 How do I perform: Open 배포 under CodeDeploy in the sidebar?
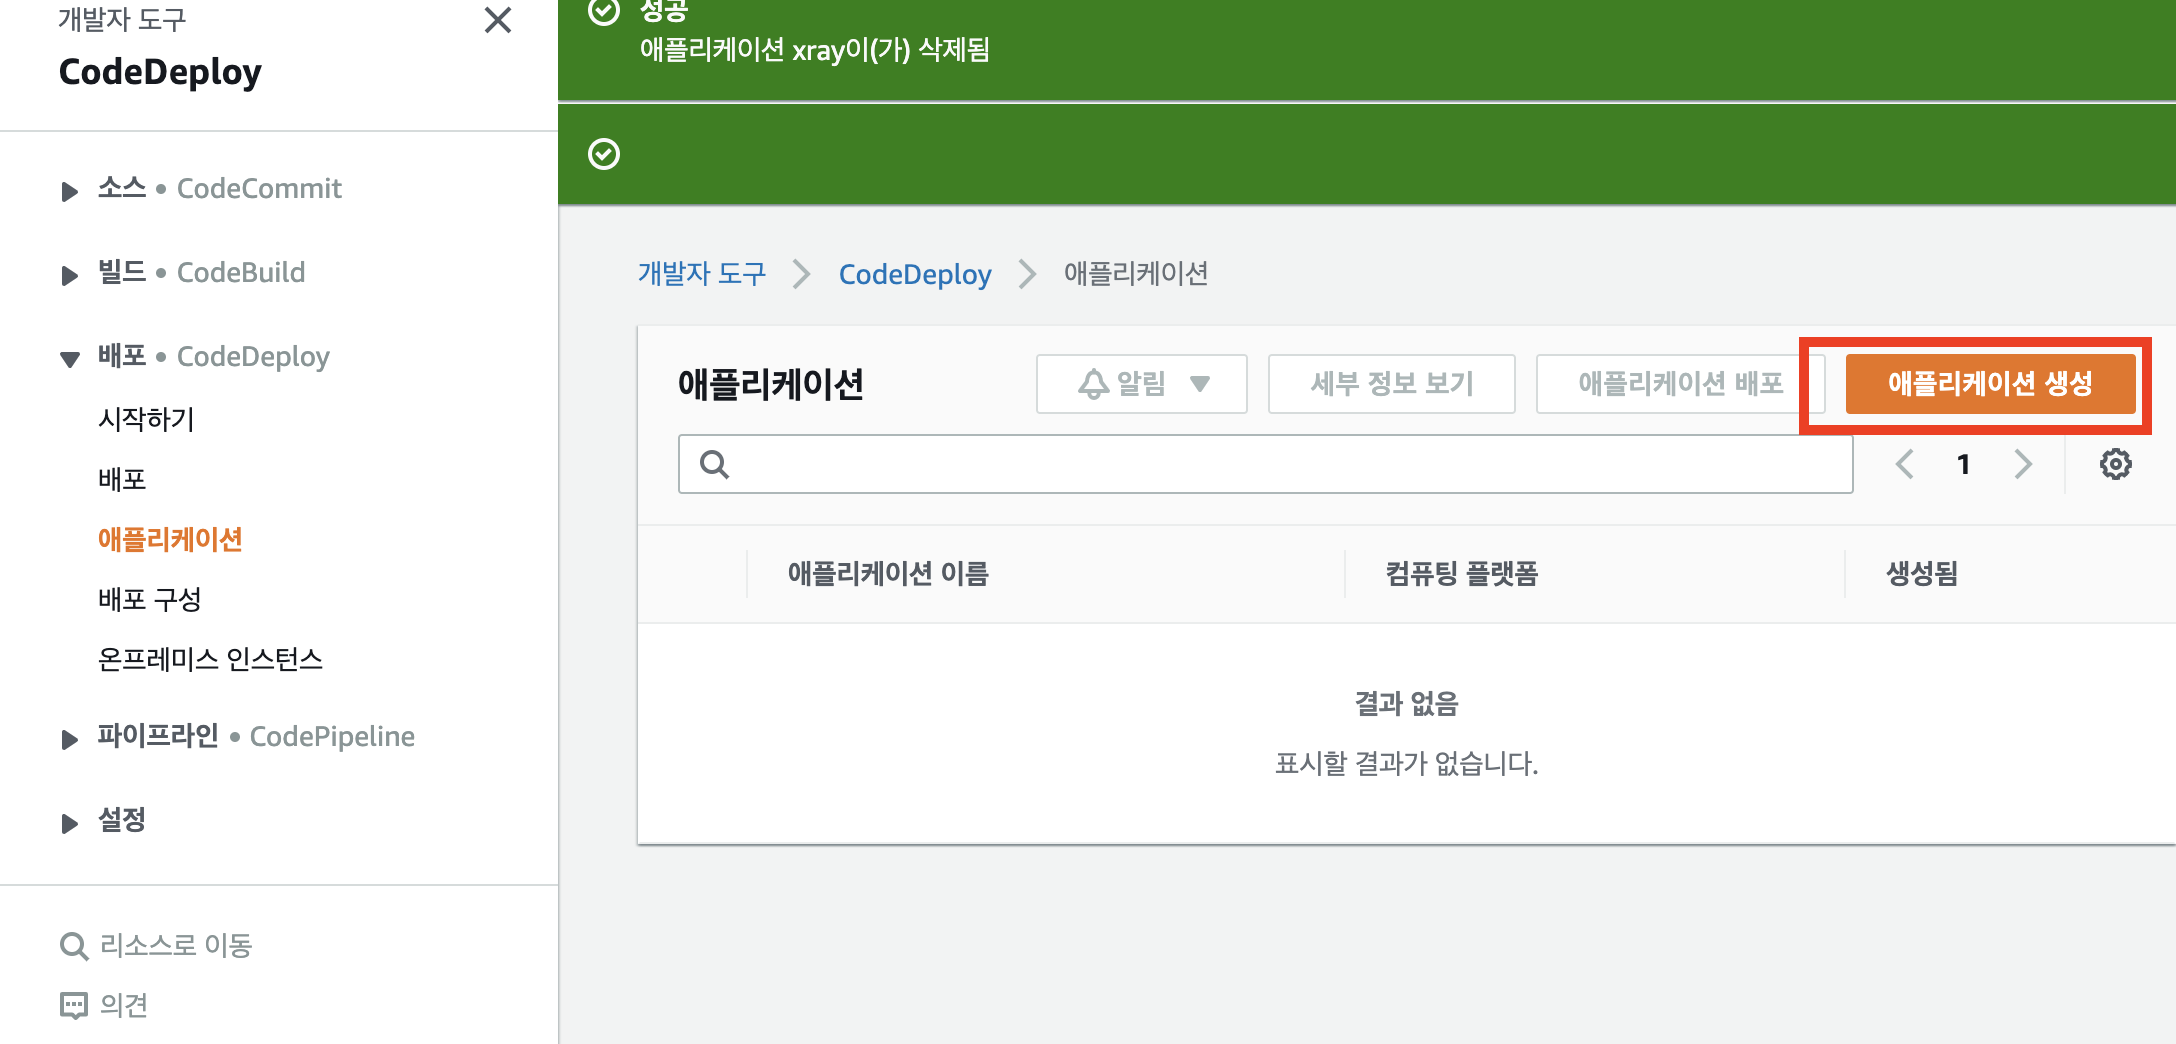pos(122,479)
